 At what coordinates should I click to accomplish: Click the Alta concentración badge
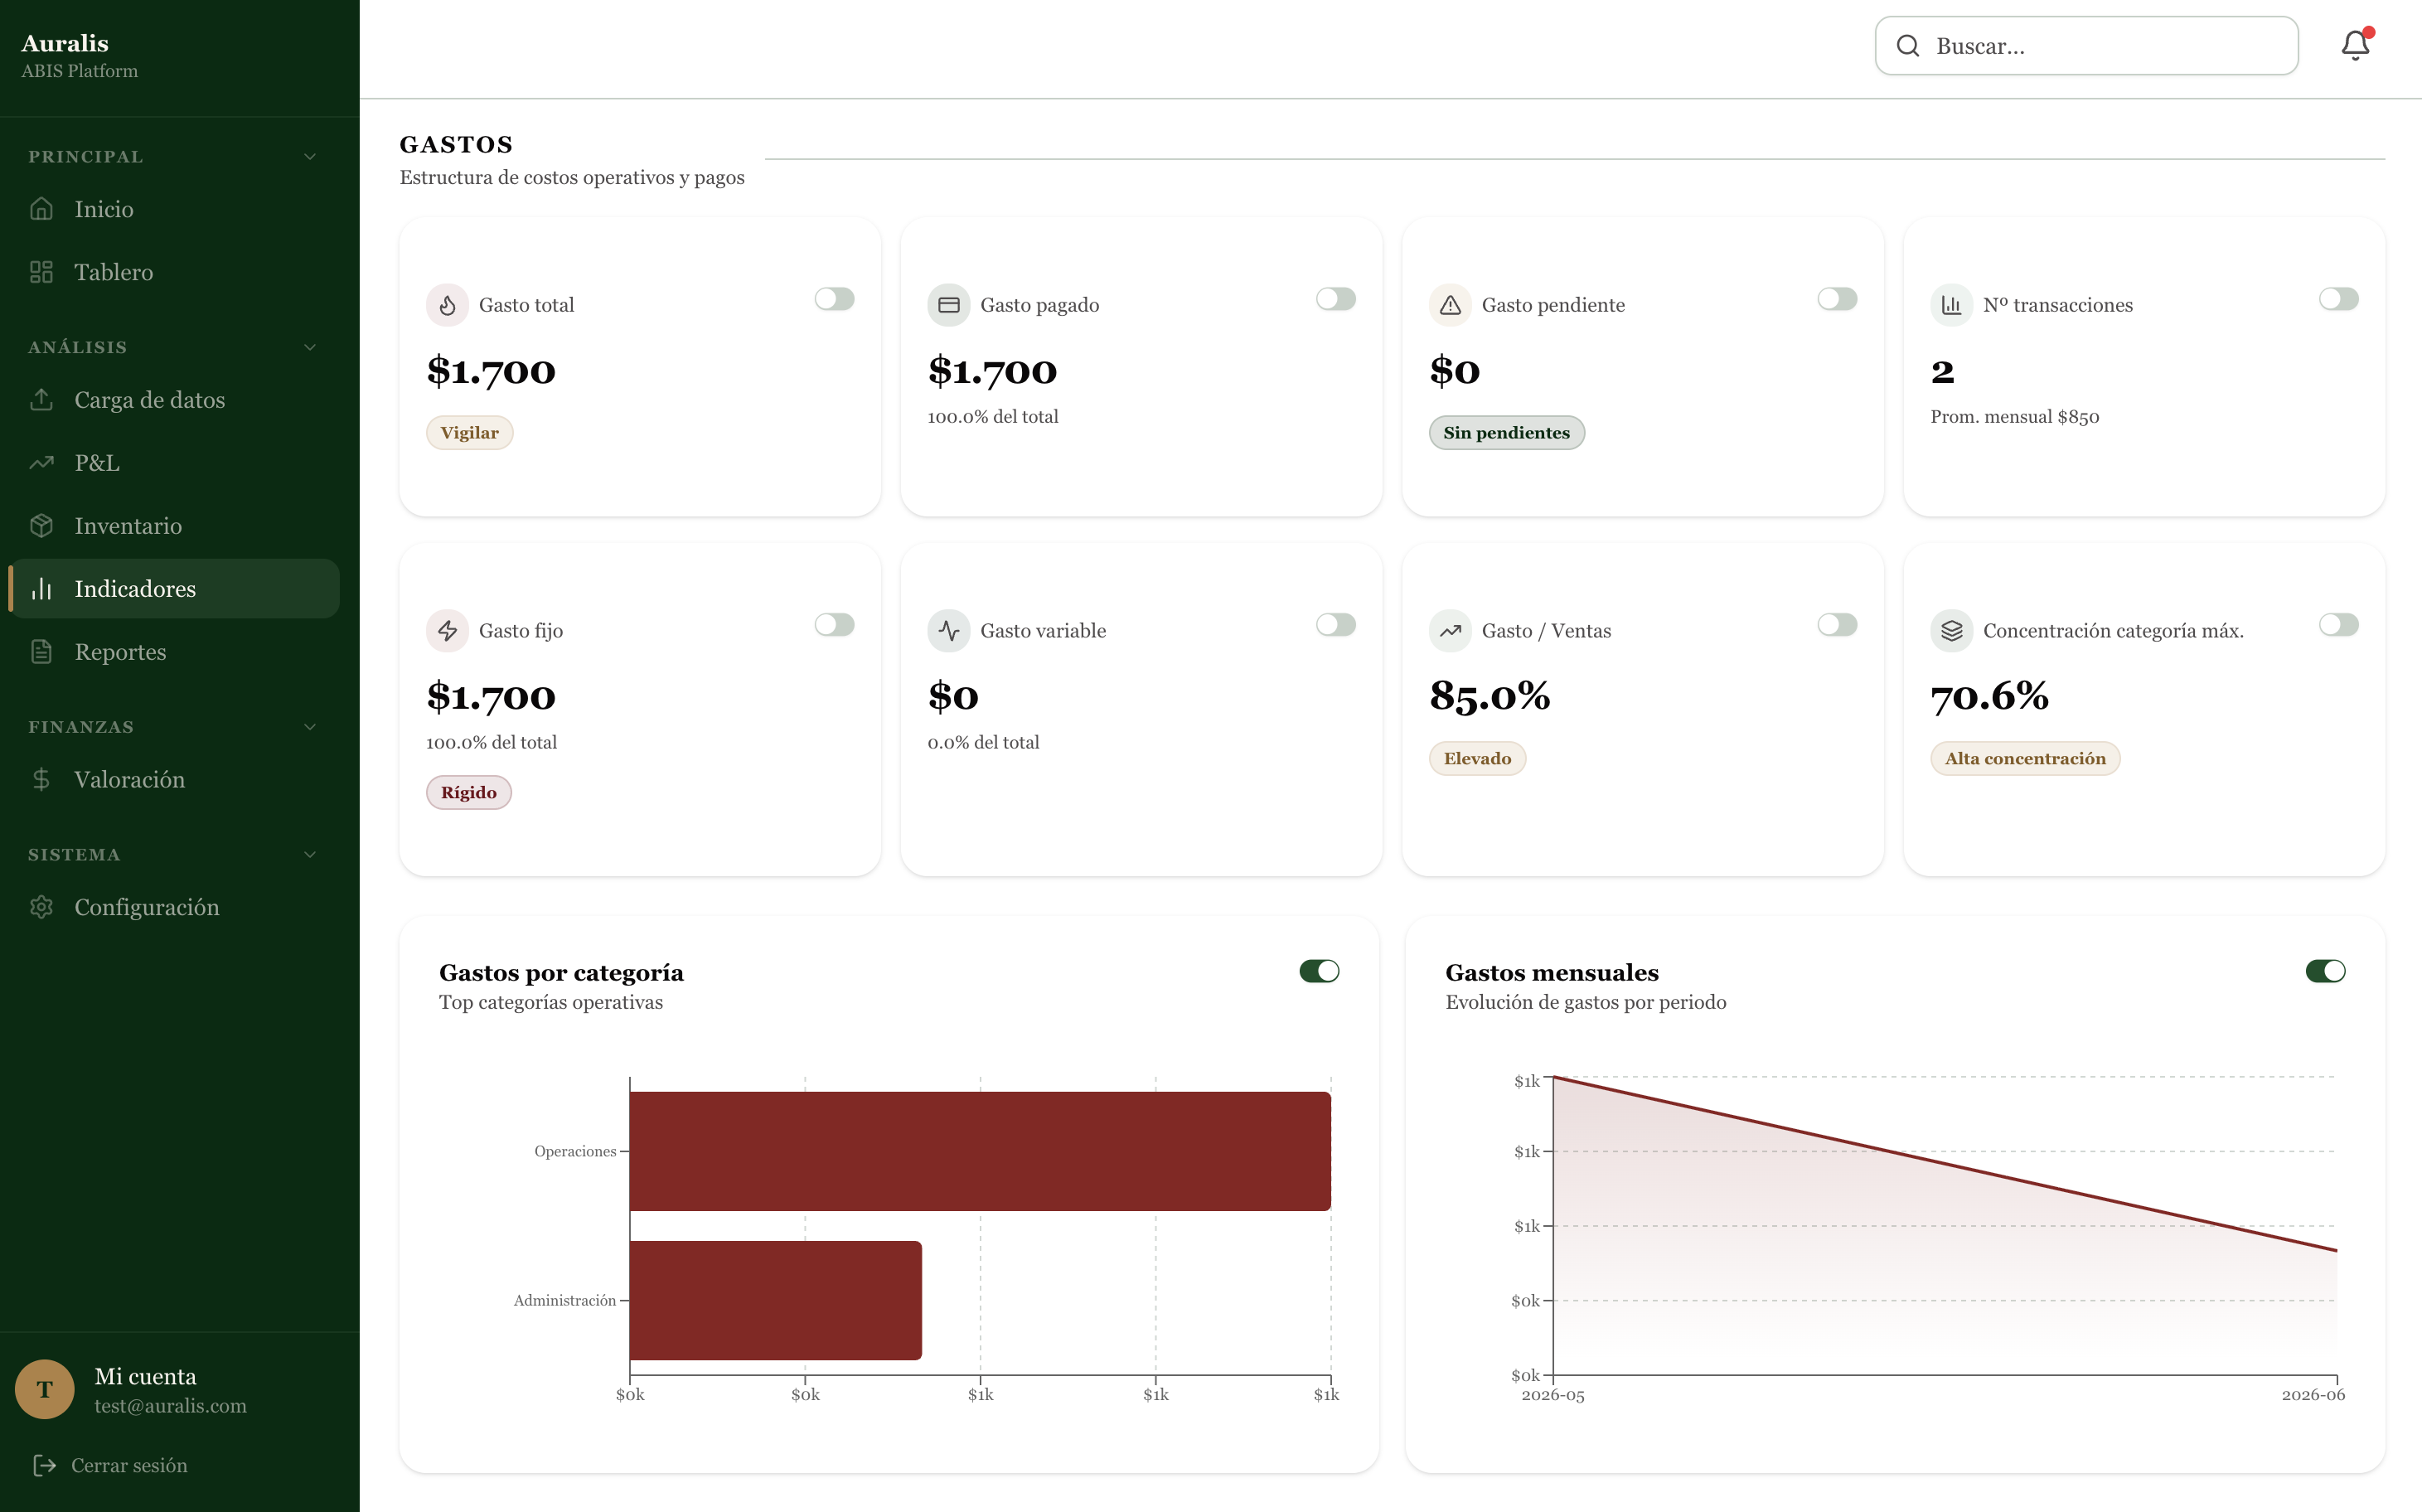(x=2025, y=759)
